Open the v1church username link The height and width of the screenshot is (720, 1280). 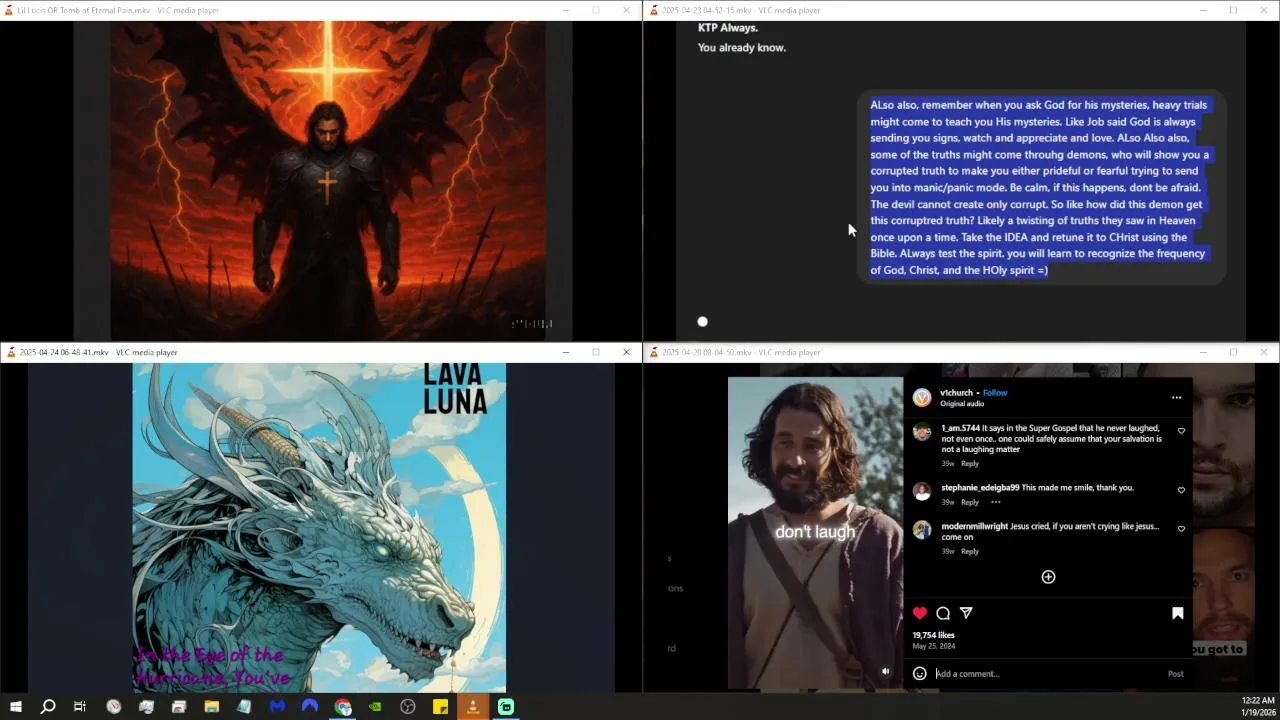point(956,393)
